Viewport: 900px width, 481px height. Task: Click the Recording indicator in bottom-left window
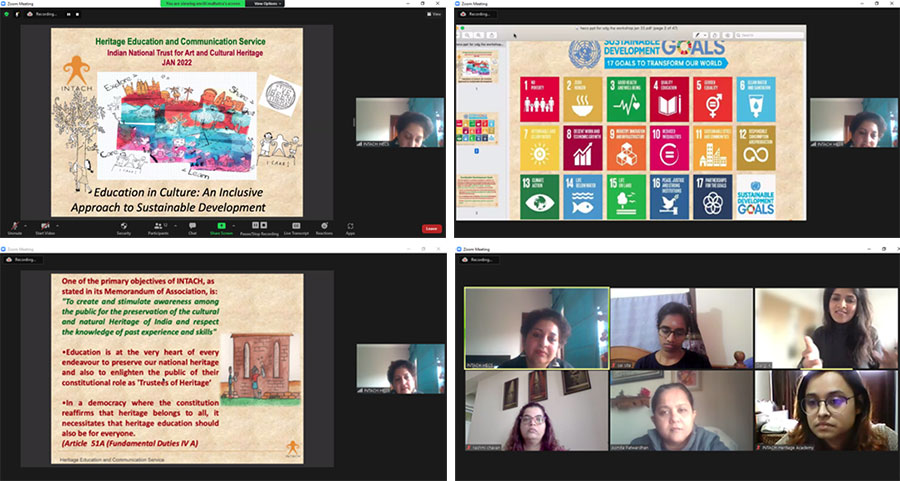(21, 259)
